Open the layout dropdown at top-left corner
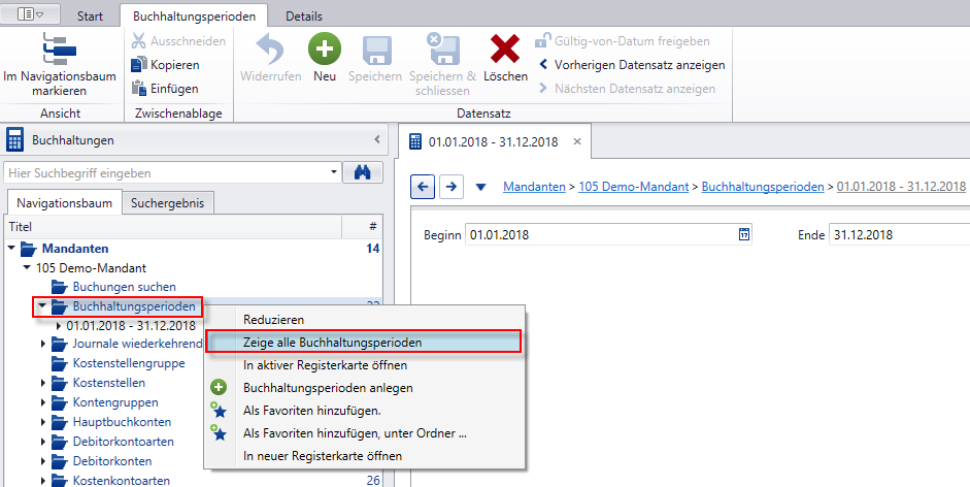The image size is (970, 487). (x=30, y=14)
